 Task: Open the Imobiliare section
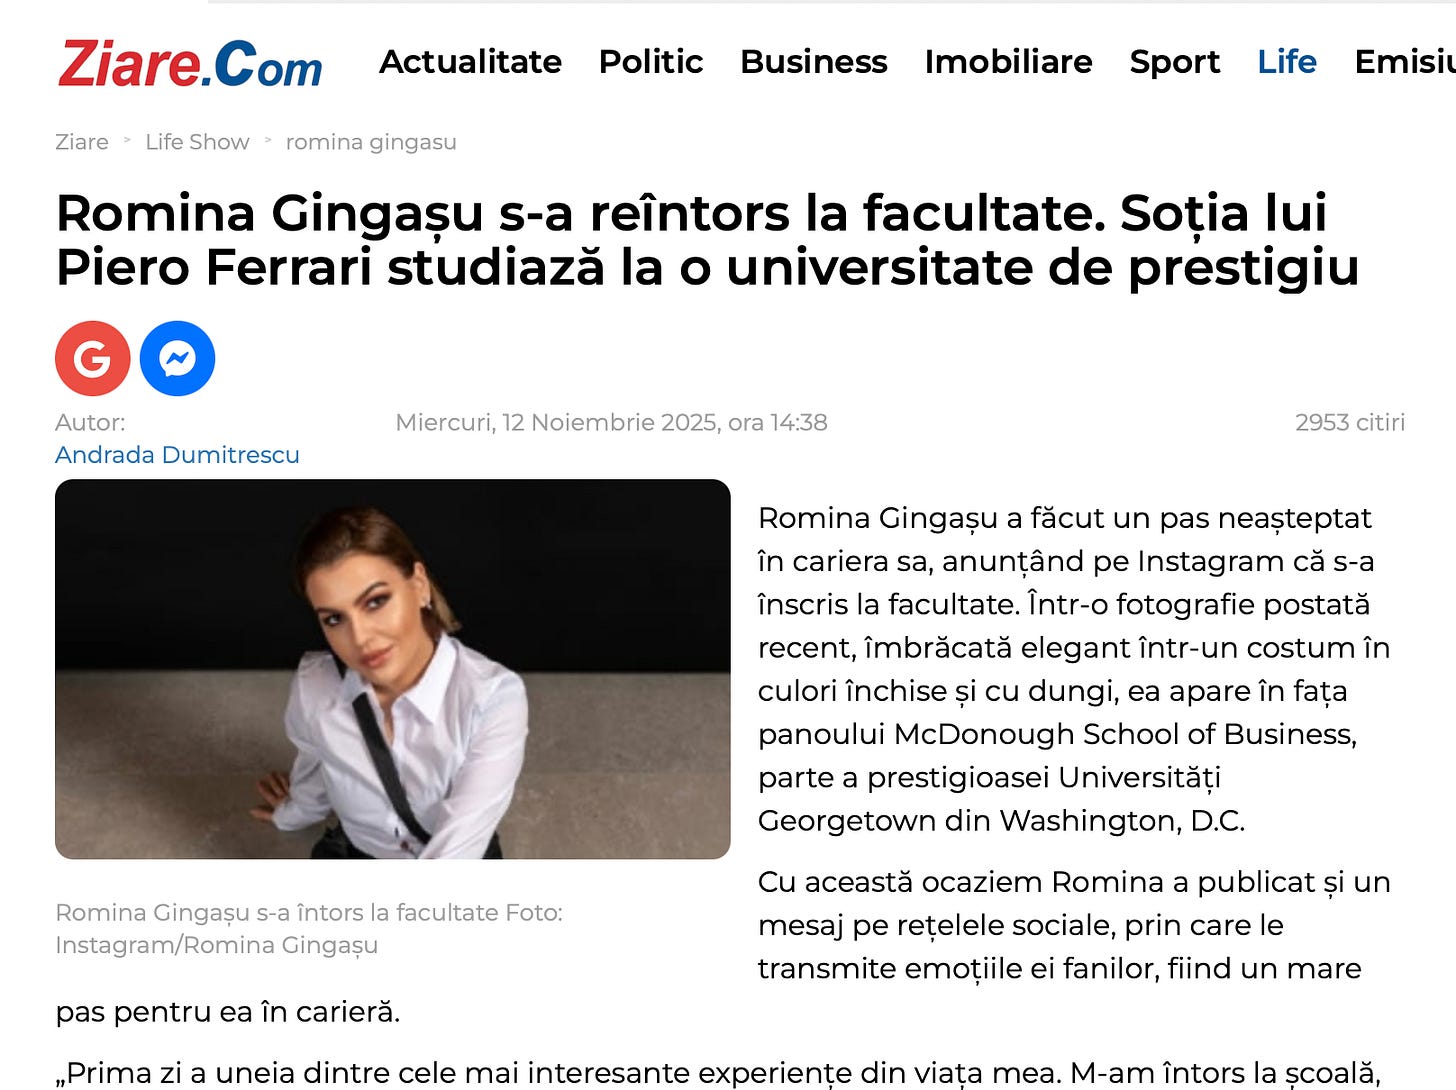[x=1008, y=62]
